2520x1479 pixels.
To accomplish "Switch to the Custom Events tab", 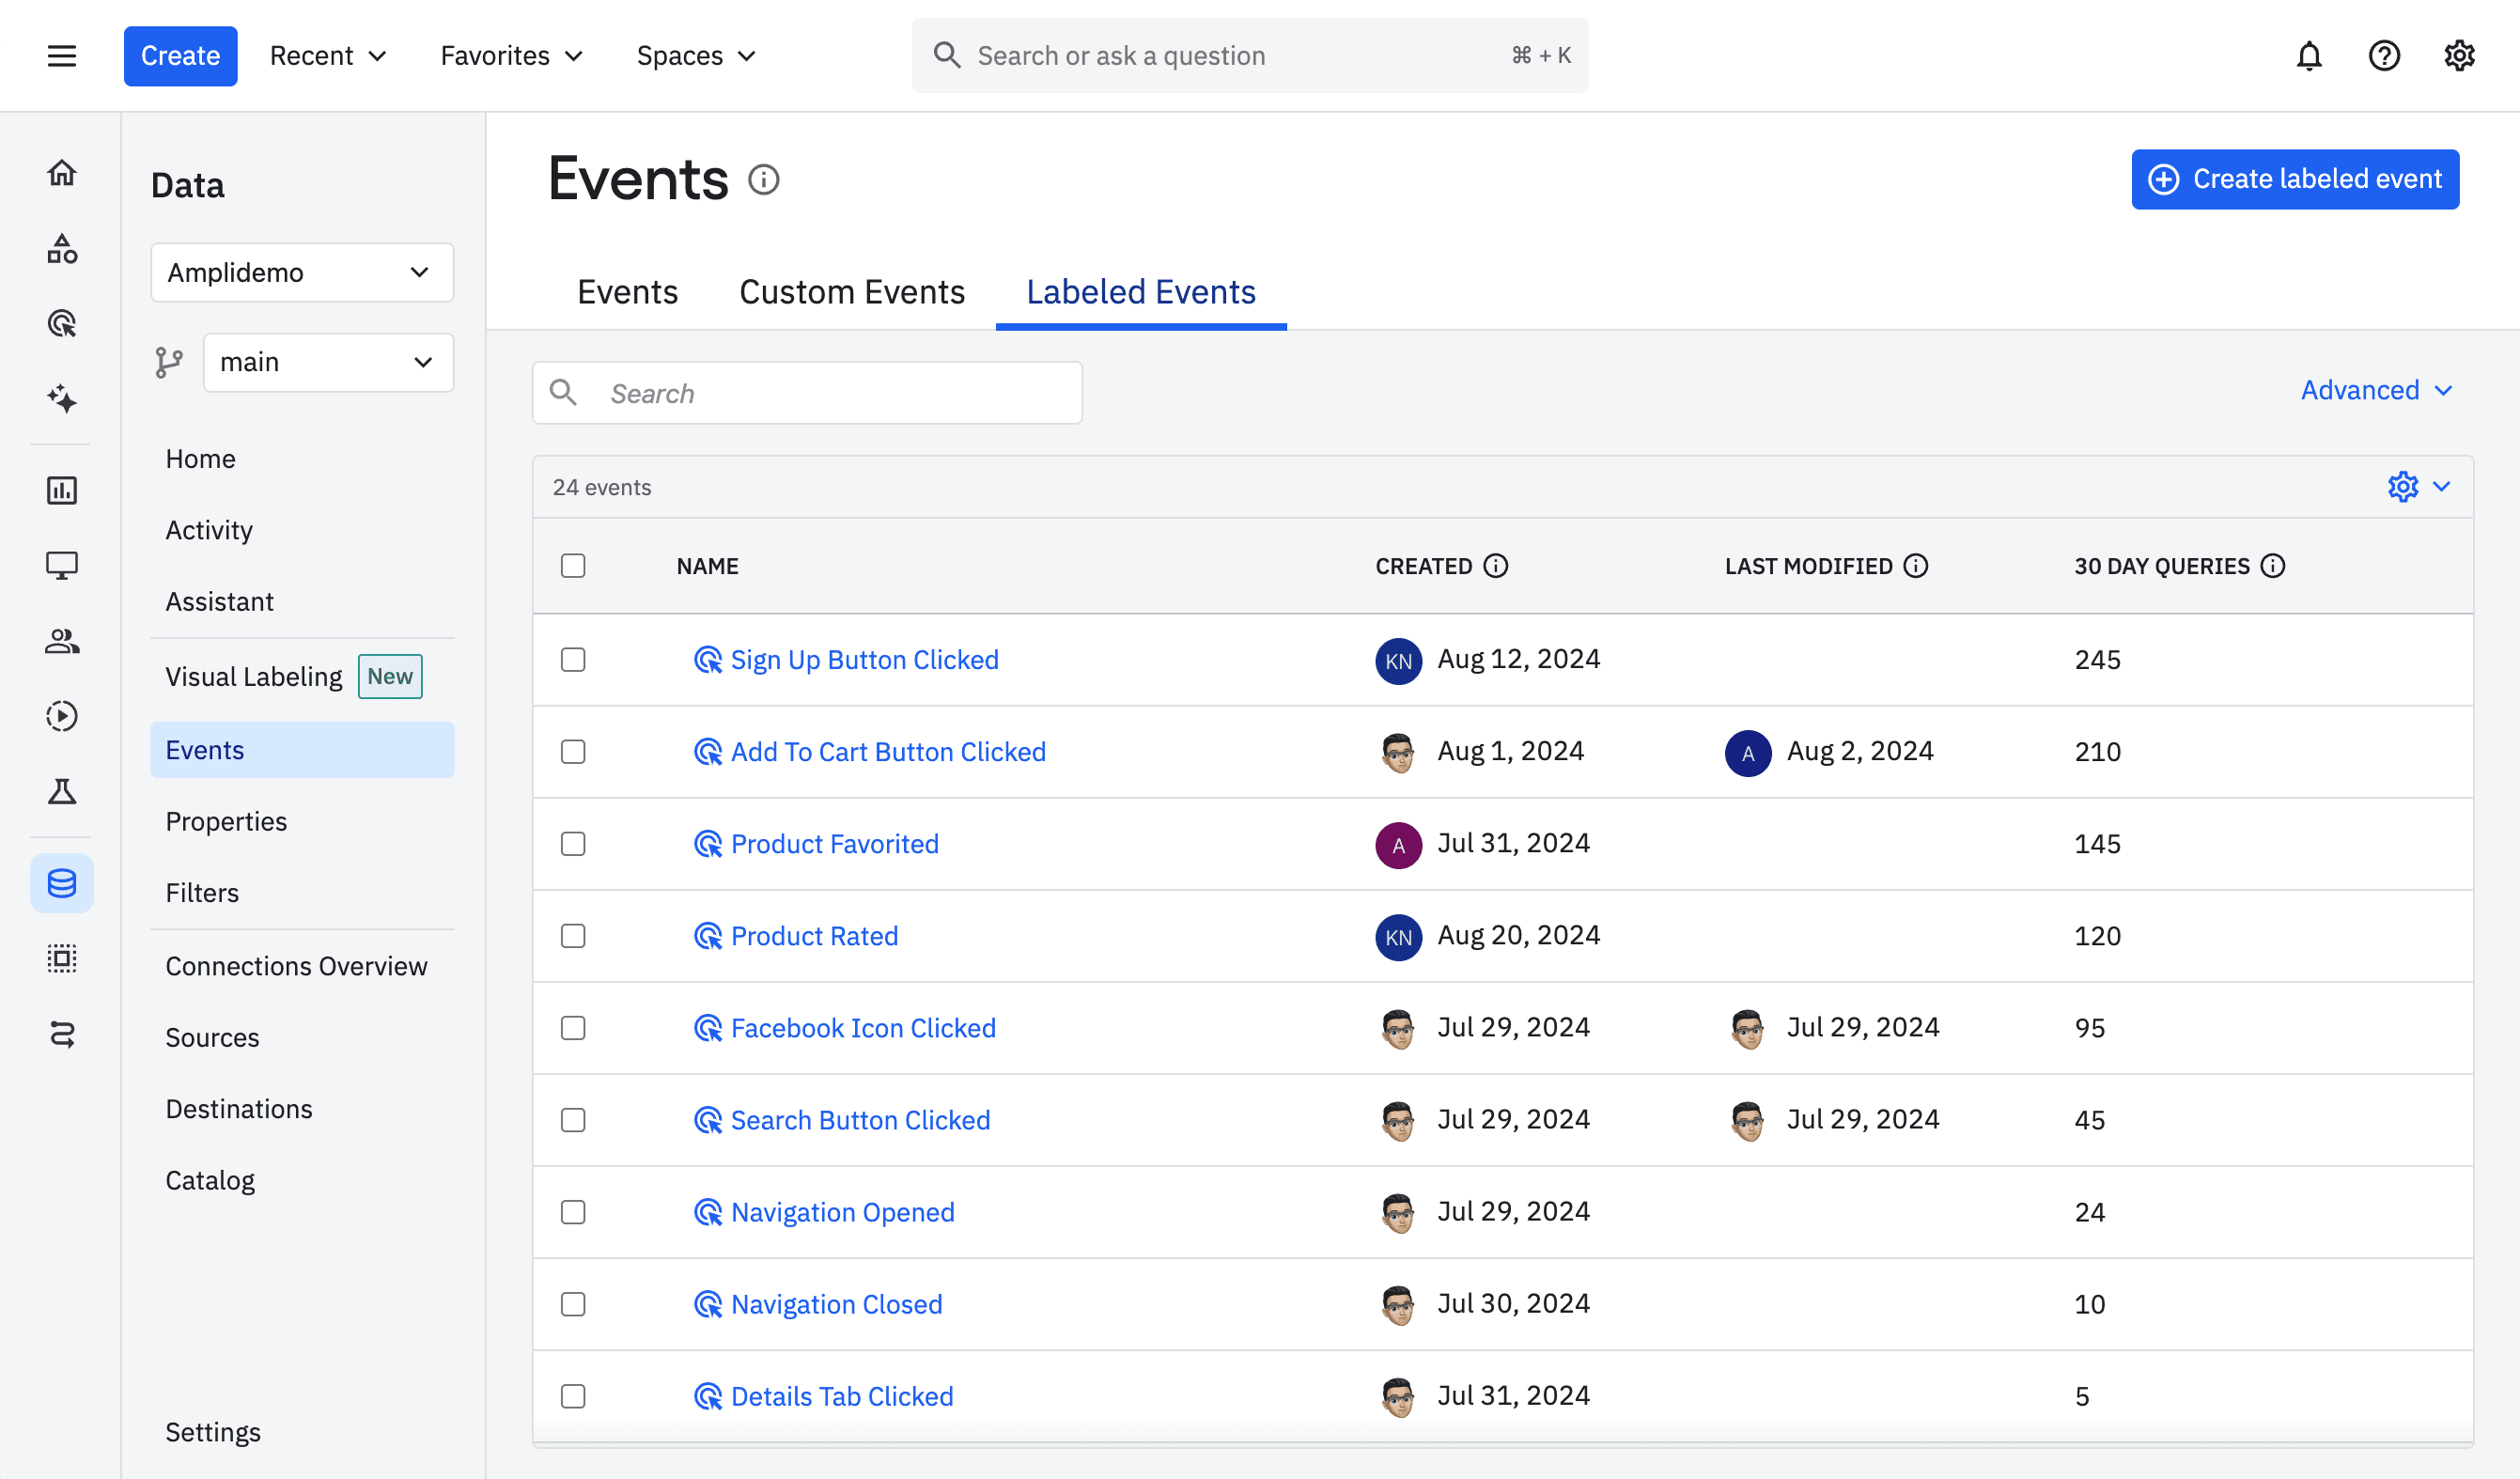I will [x=851, y=291].
